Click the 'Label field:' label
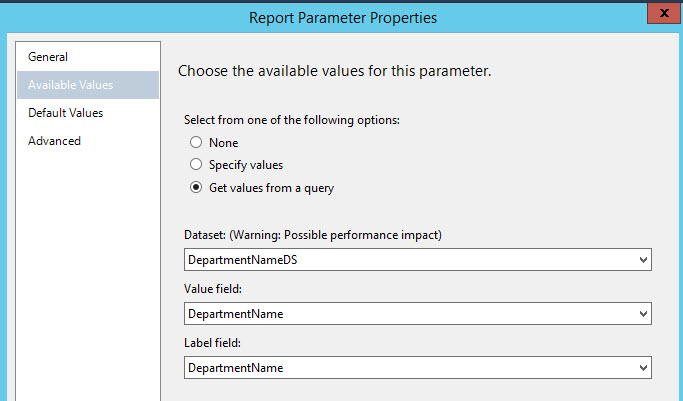The image size is (683, 401). pos(215,343)
